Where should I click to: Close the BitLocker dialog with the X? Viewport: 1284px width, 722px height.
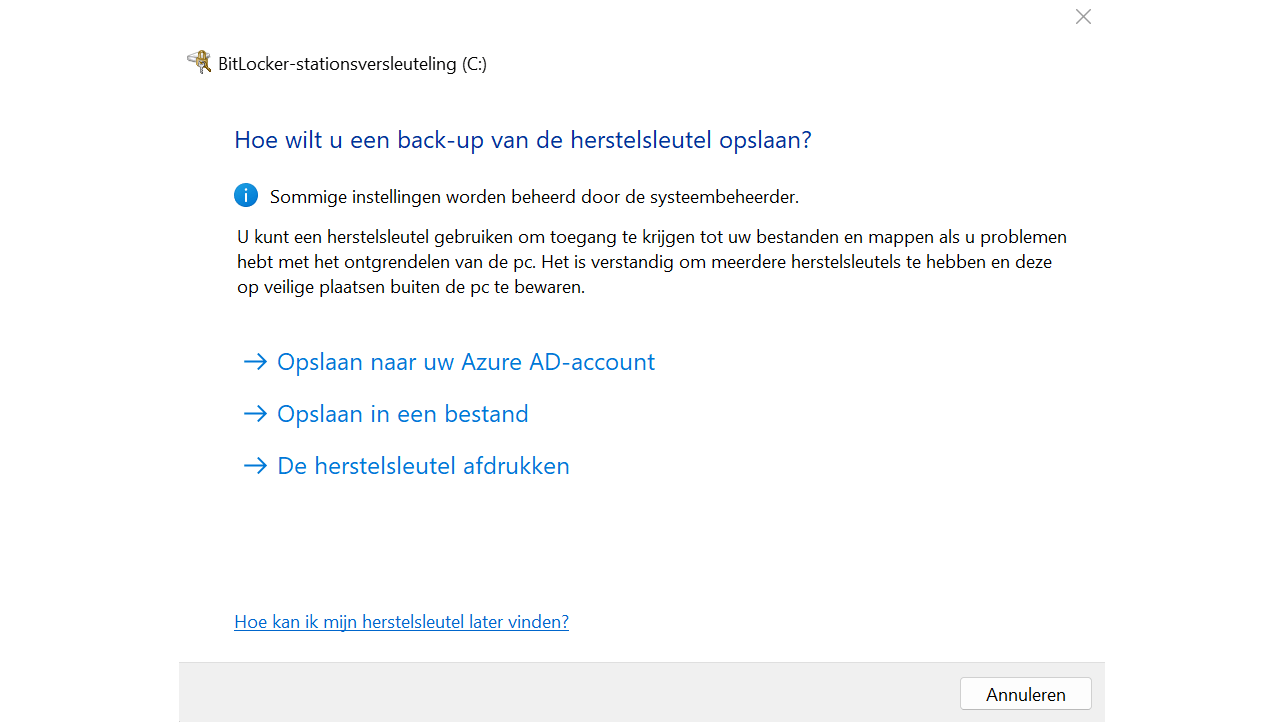click(x=1083, y=17)
